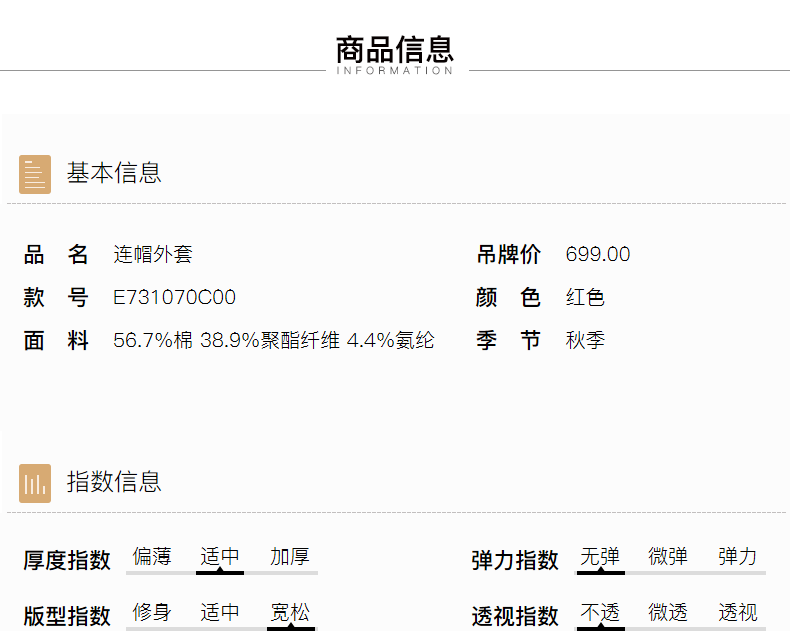Image resolution: width=790 pixels, height=631 pixels.
Task: Select the season value 秋季
Action: click(585, 340)
